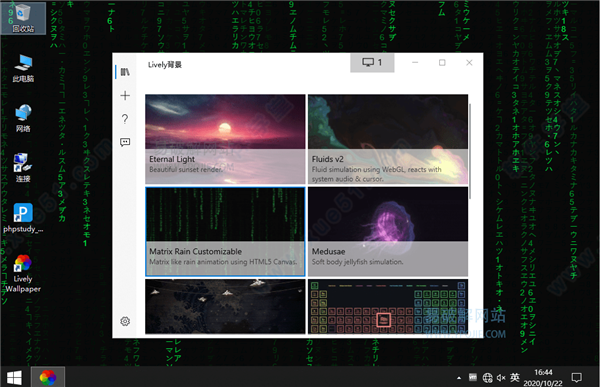Toggle the muted volume icon in tray
Screen dimensions: 600x387
pos(501,378)
